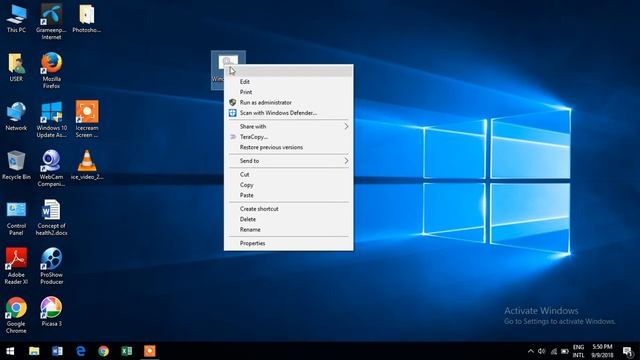Open the network status tray icon
Viewport: 640px width, 360px height.
553,351
